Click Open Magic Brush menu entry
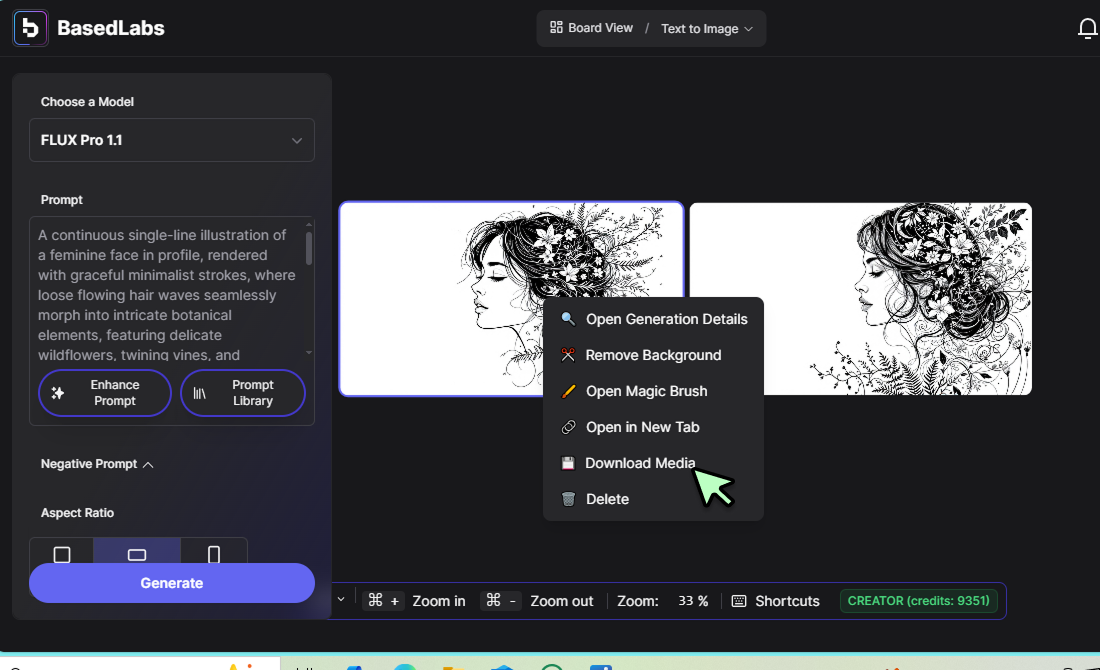1100x670 pixels. click(646, 391)
